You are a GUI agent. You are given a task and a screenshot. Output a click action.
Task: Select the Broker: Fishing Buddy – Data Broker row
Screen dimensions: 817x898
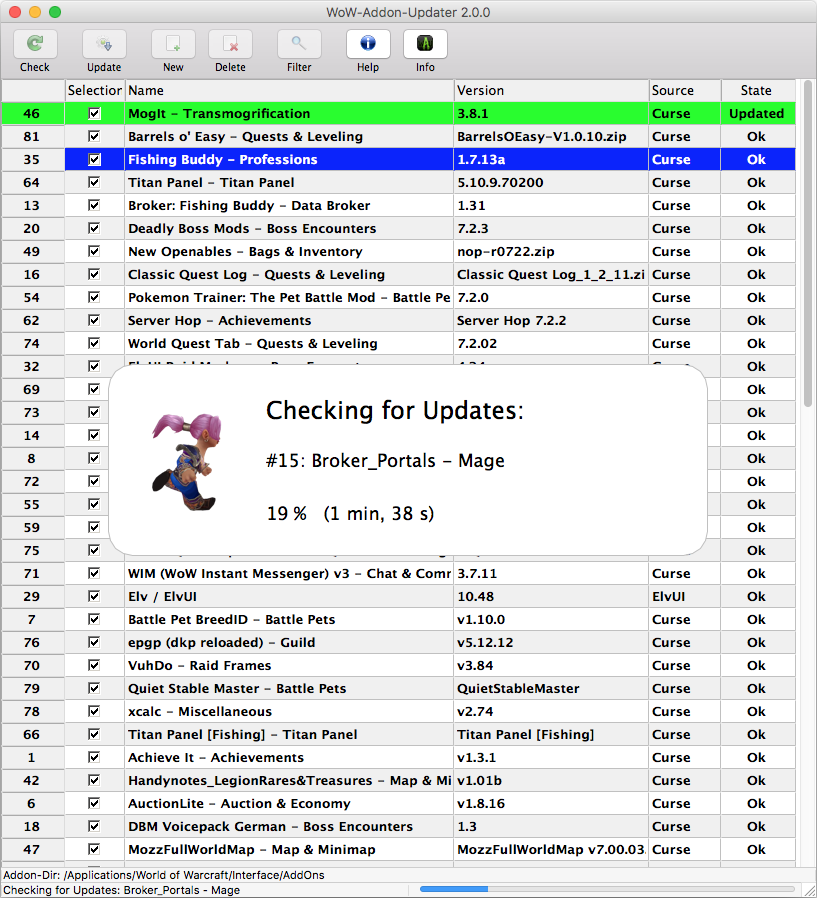(398, 206)
